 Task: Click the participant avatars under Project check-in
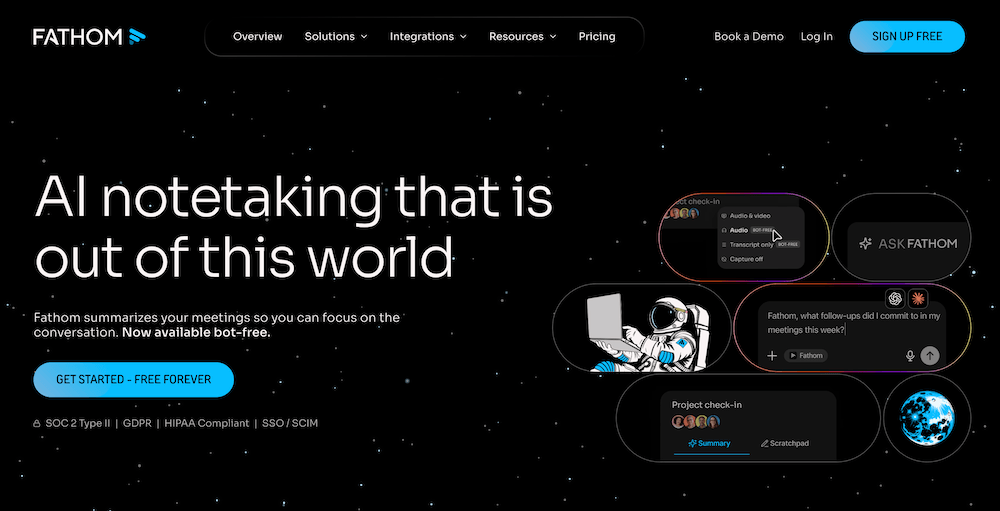(x=696, y=422)
